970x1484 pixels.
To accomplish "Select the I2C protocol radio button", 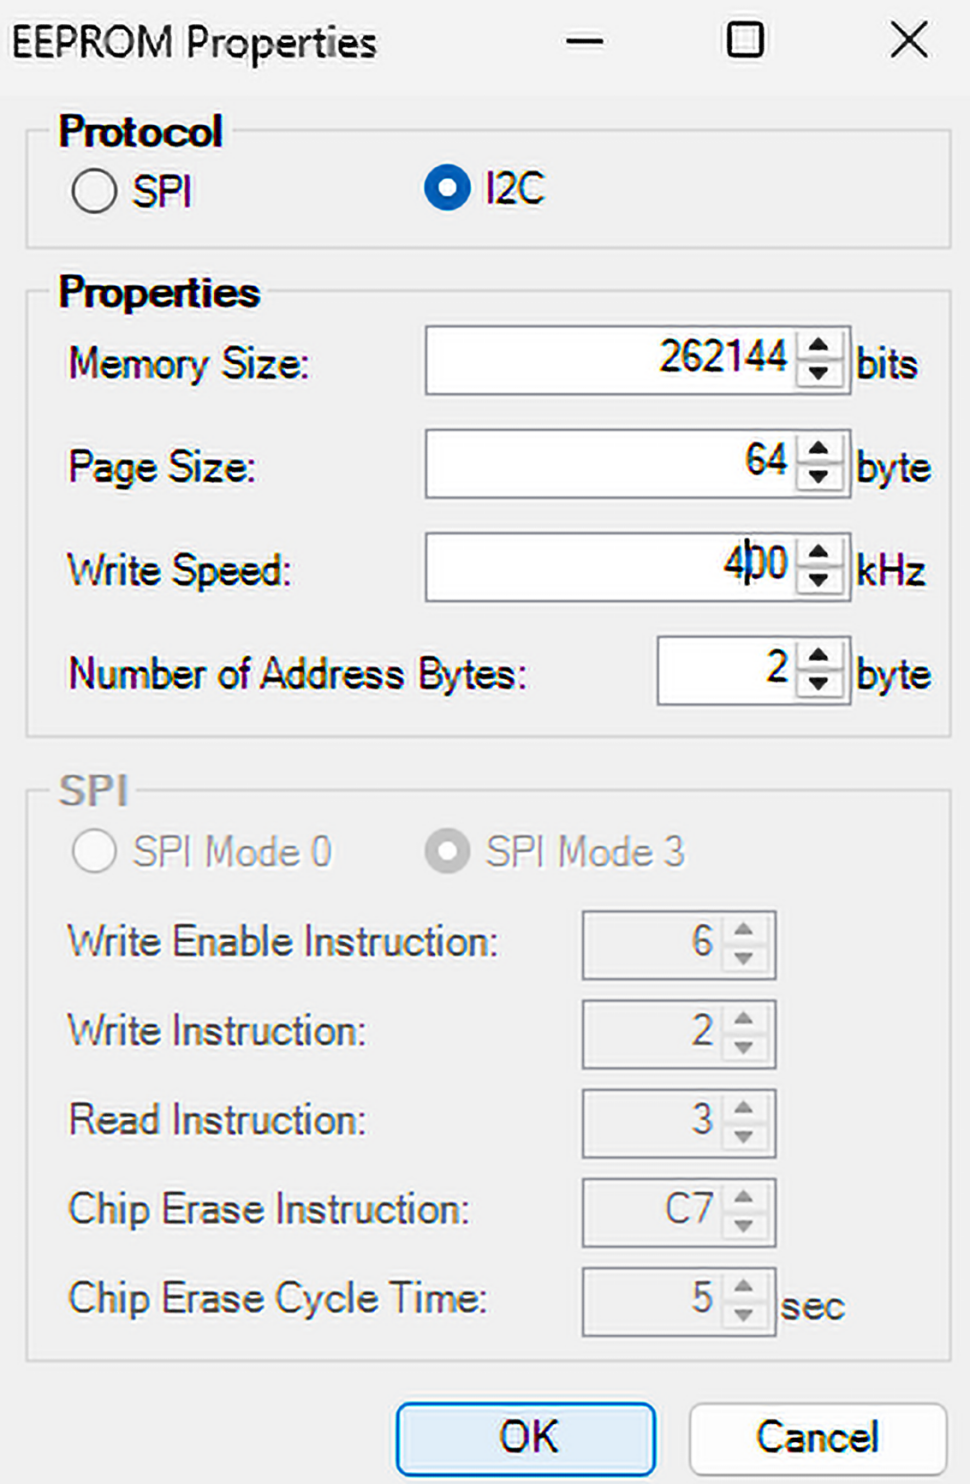I will click(447, 188).
